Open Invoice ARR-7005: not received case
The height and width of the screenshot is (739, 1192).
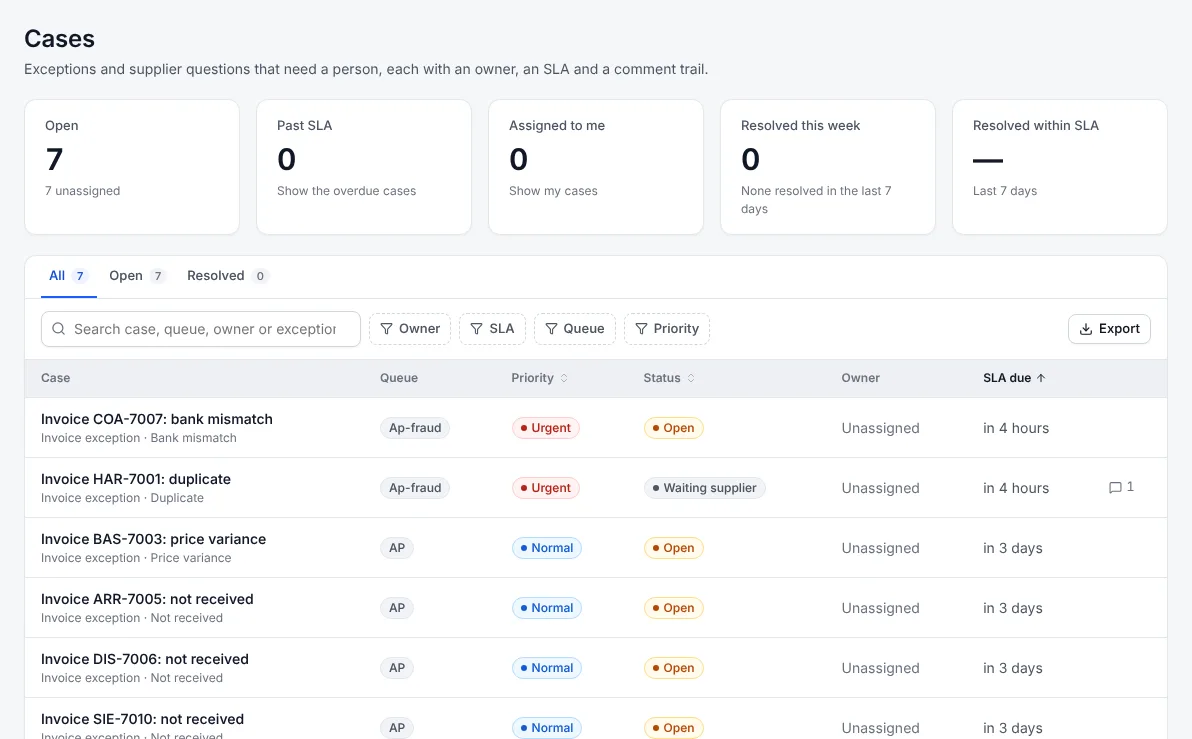147,600
